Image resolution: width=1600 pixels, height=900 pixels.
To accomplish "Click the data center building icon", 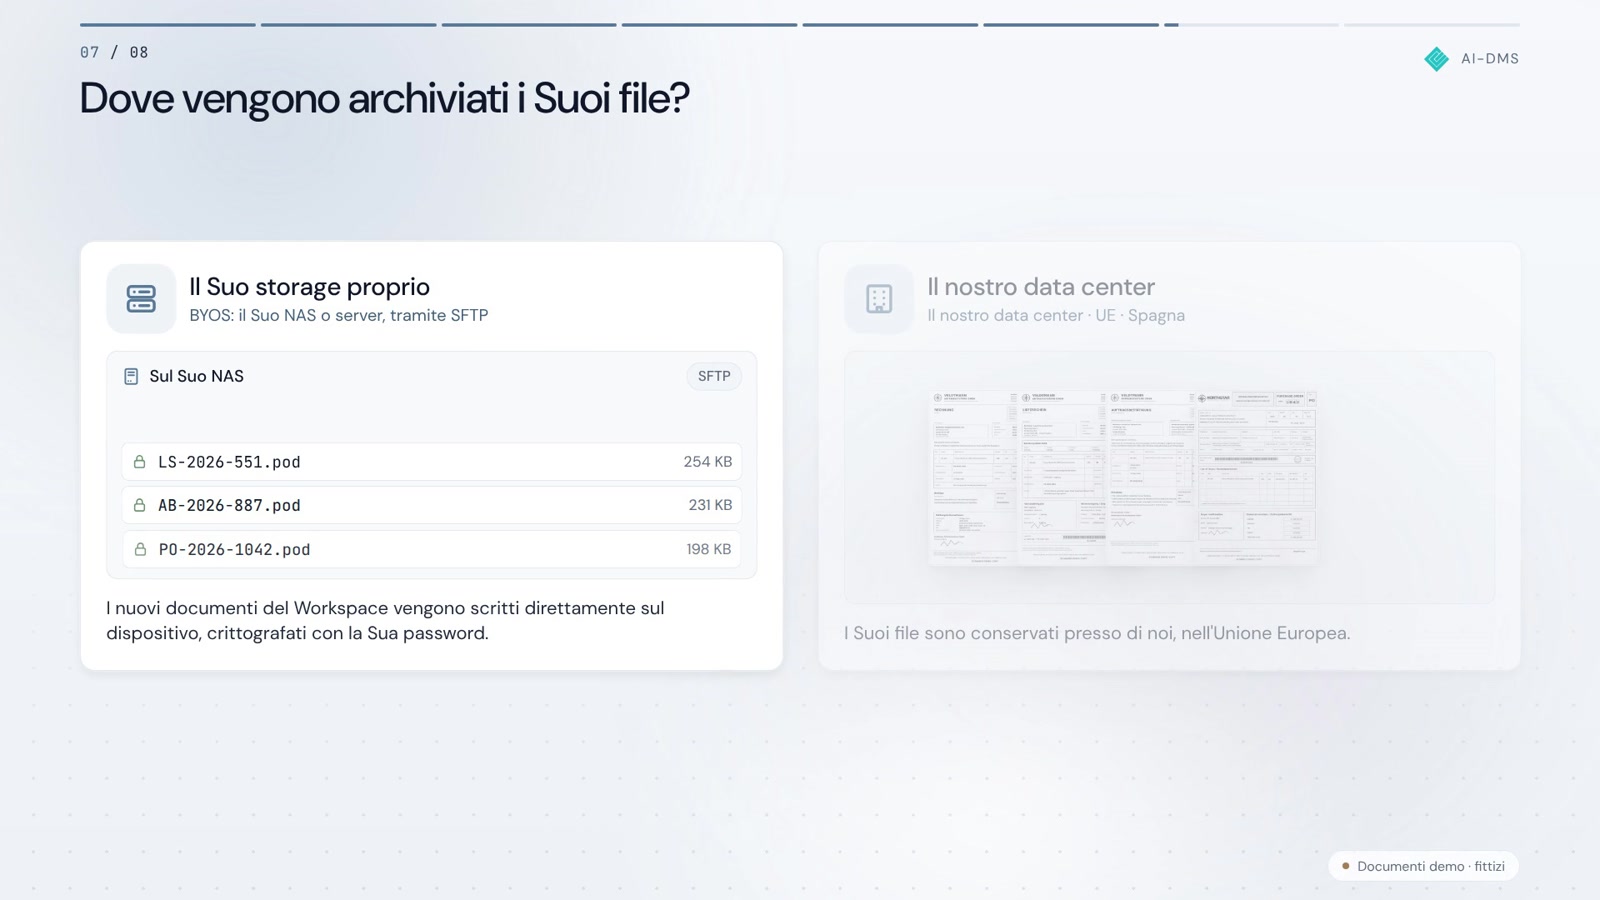I will [x=879, y=299].
